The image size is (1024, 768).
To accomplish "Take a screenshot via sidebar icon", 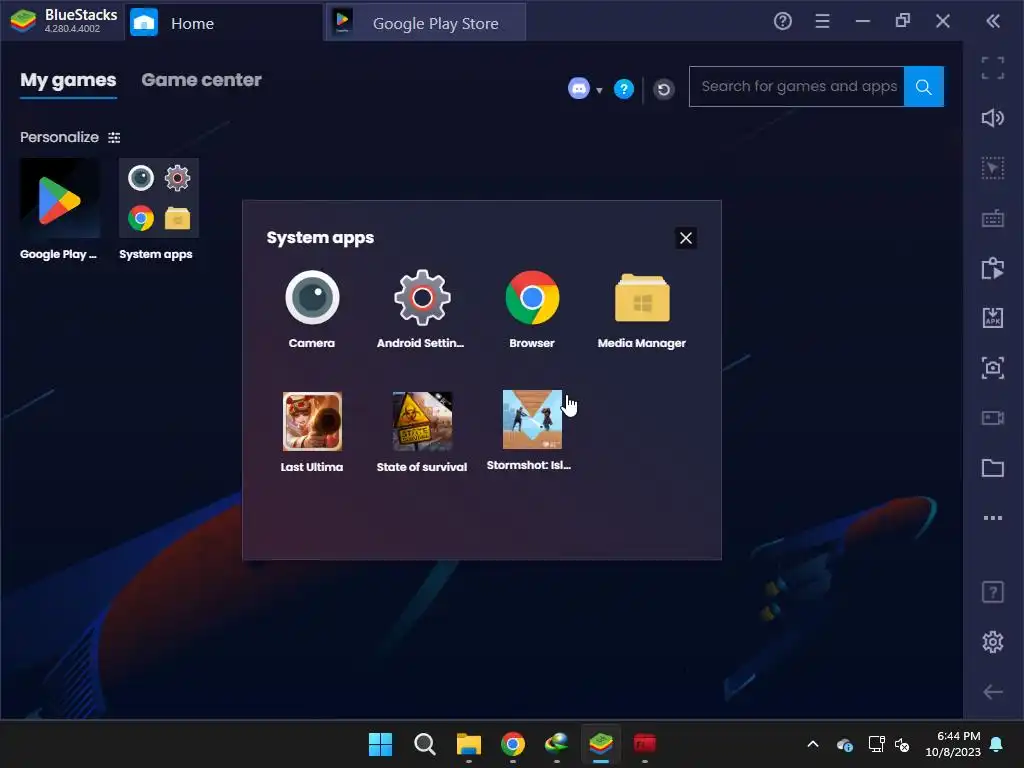I will pos(993,368).
